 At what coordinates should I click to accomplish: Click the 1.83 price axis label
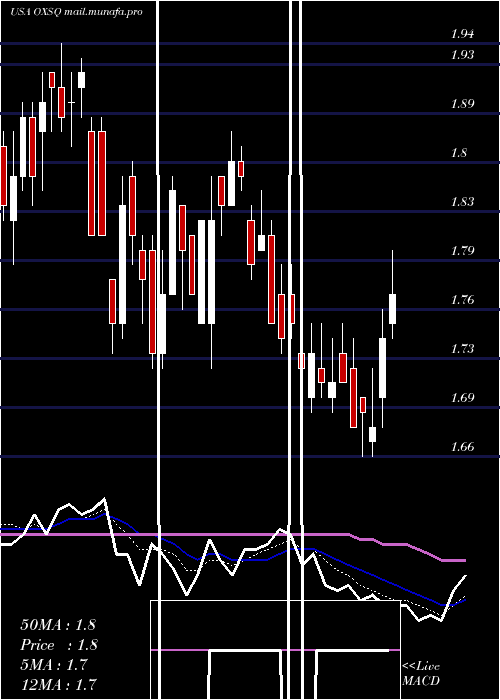click(x=462, y=202)
